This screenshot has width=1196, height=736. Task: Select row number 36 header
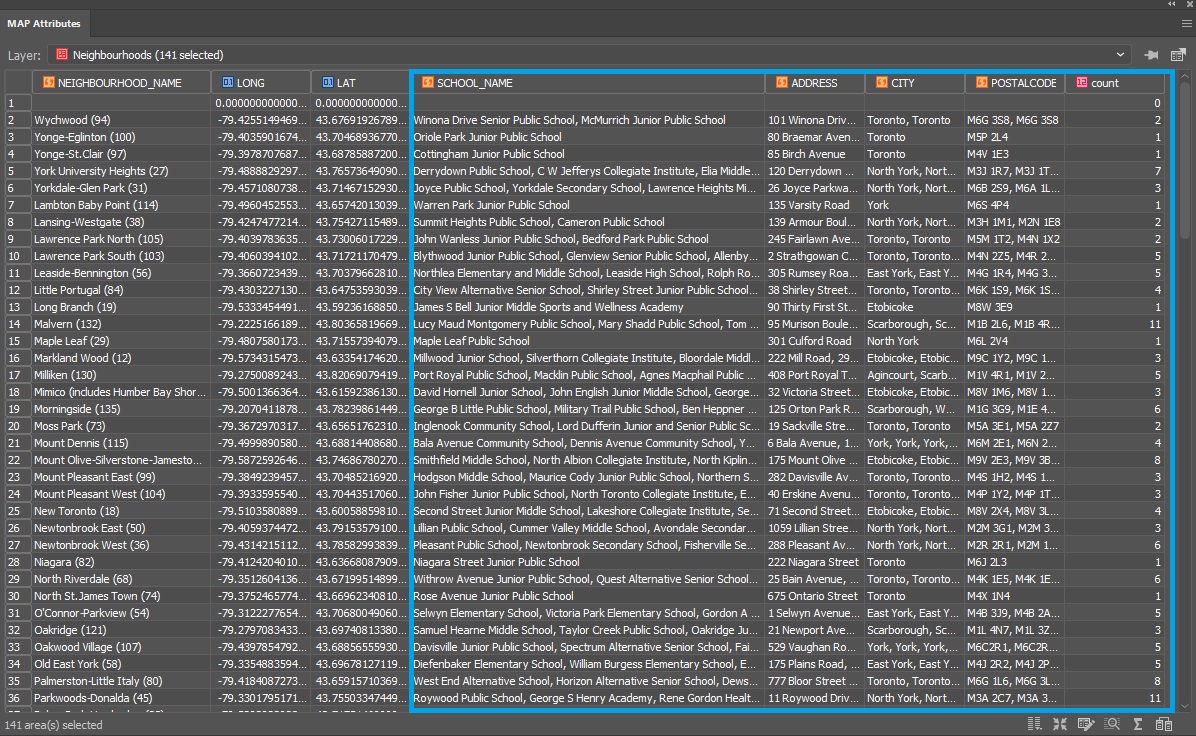click(18, 698)
